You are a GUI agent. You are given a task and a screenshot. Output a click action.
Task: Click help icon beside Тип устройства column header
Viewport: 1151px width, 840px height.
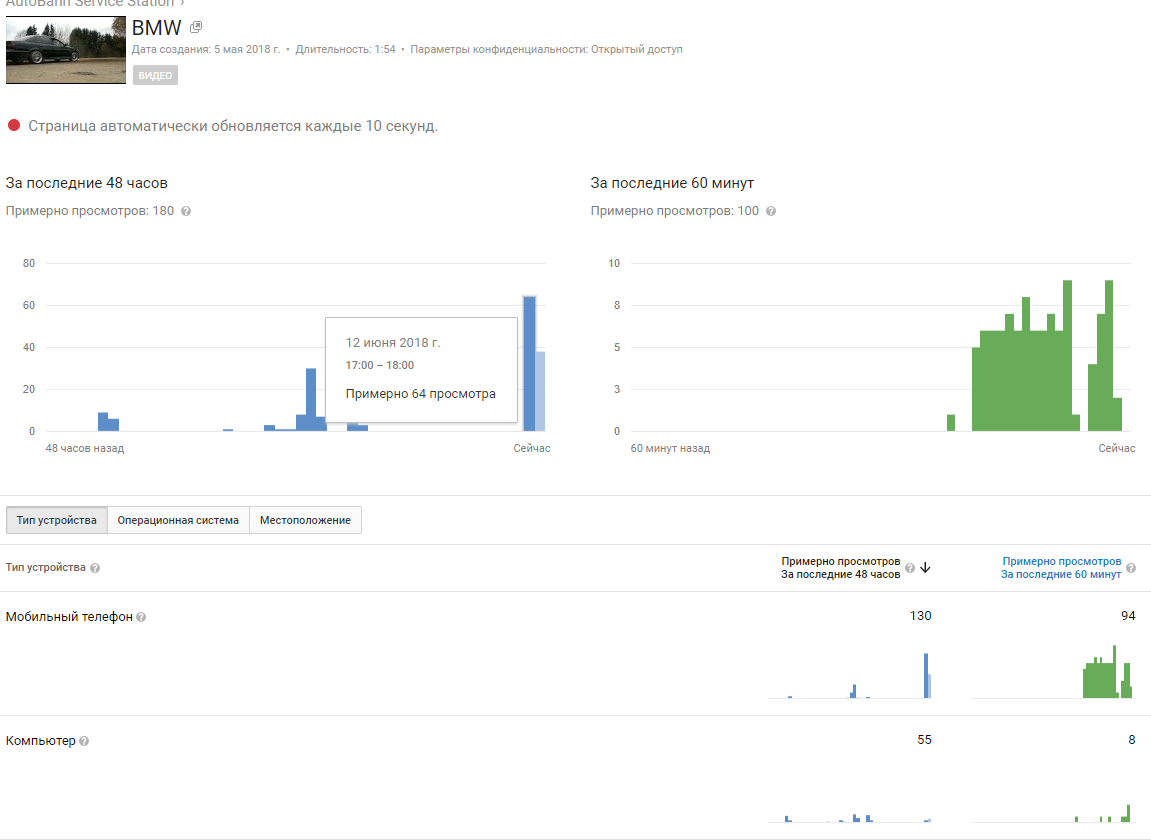click(x=95, y=568)
